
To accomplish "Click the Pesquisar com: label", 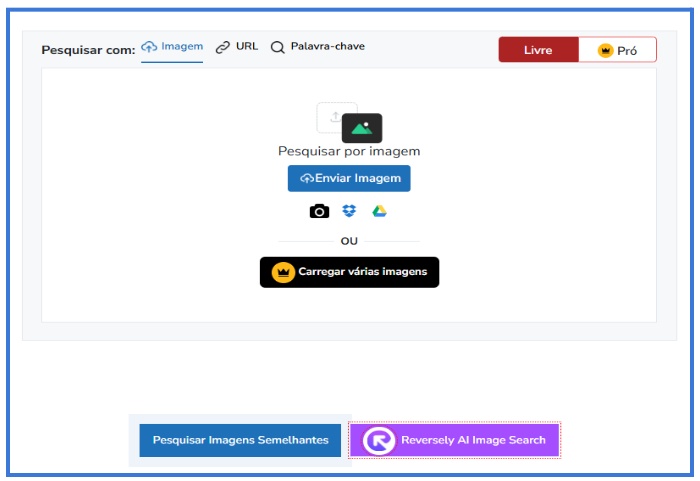I will pos(88,50).
